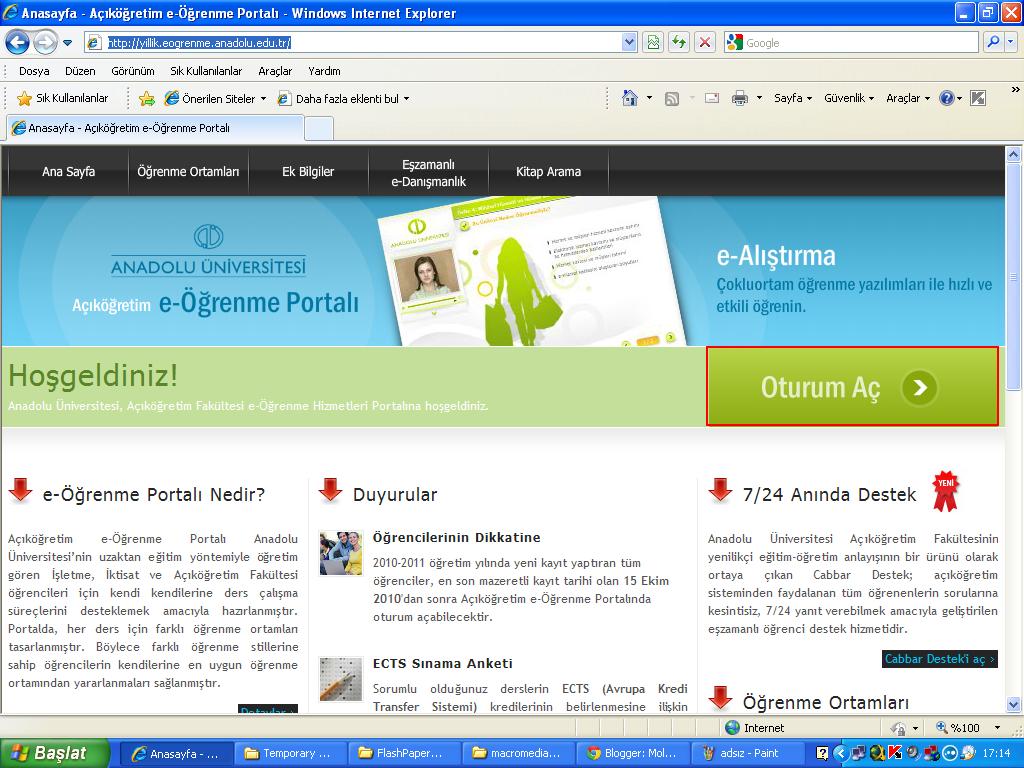The height and width of the screenshot is (768, 1024).
Task: Open the Araçlar command bar menu
Action: (x=908, y=98)
